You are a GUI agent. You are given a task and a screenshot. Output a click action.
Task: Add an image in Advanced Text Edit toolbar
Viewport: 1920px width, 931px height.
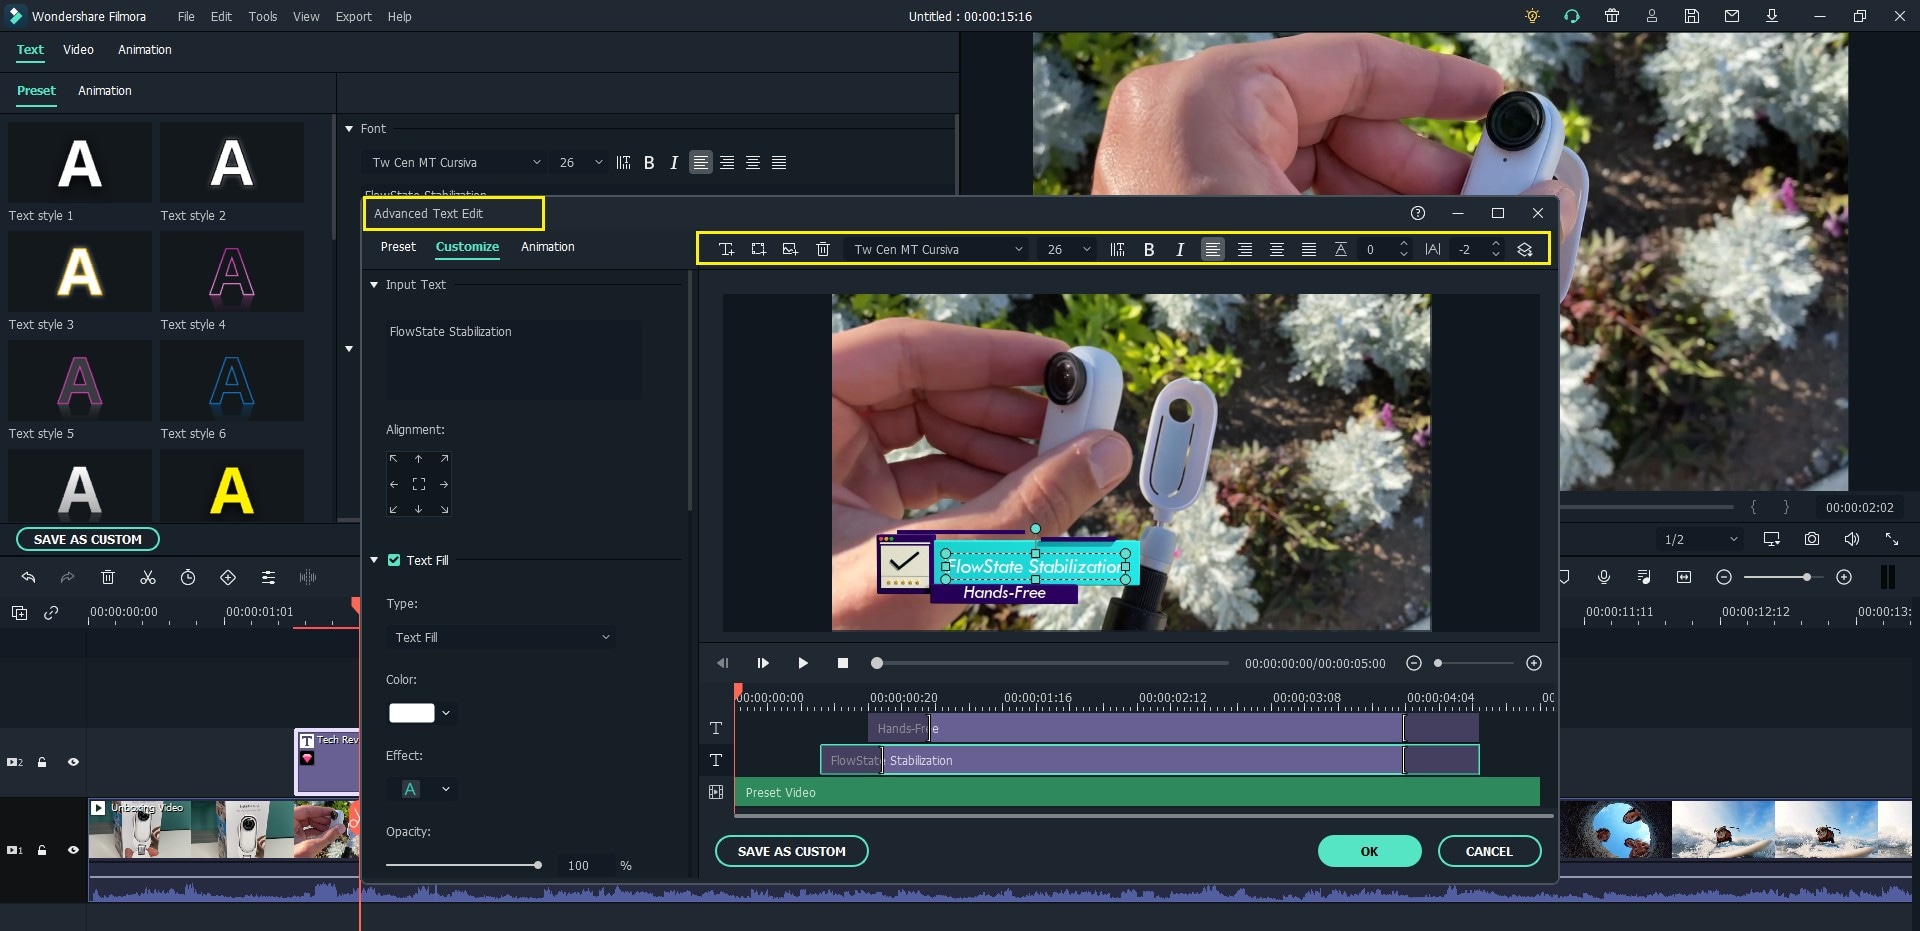click(x=790, y=249)
